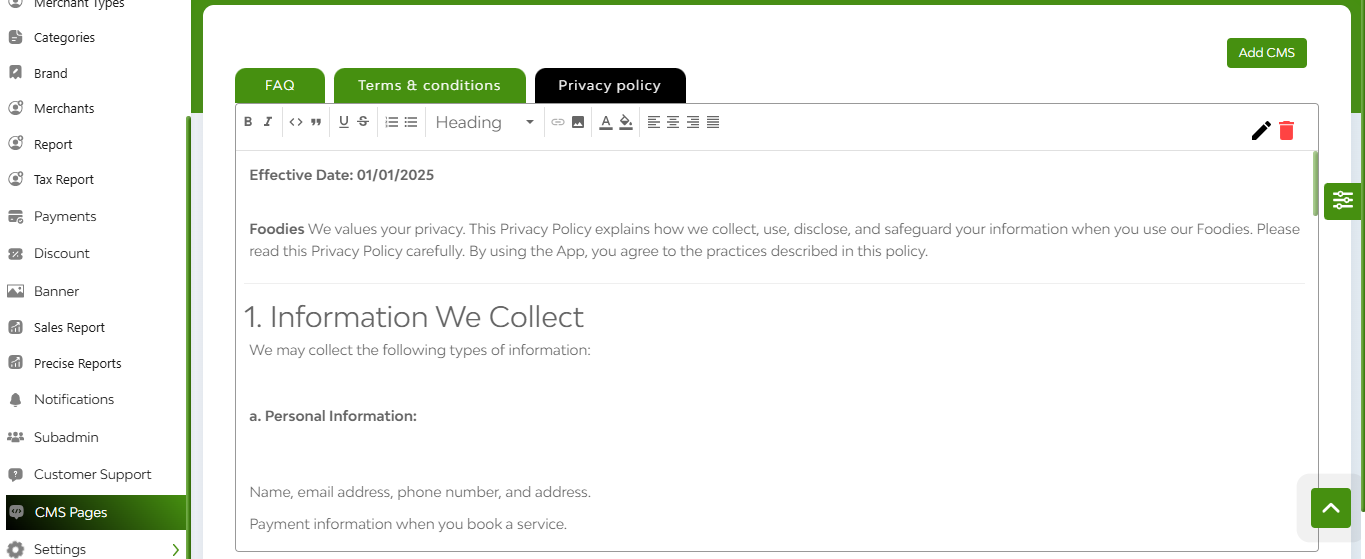Screen dimensions: 1365x559
Task: Insert an image using the image icon
Action: (578, 122)
